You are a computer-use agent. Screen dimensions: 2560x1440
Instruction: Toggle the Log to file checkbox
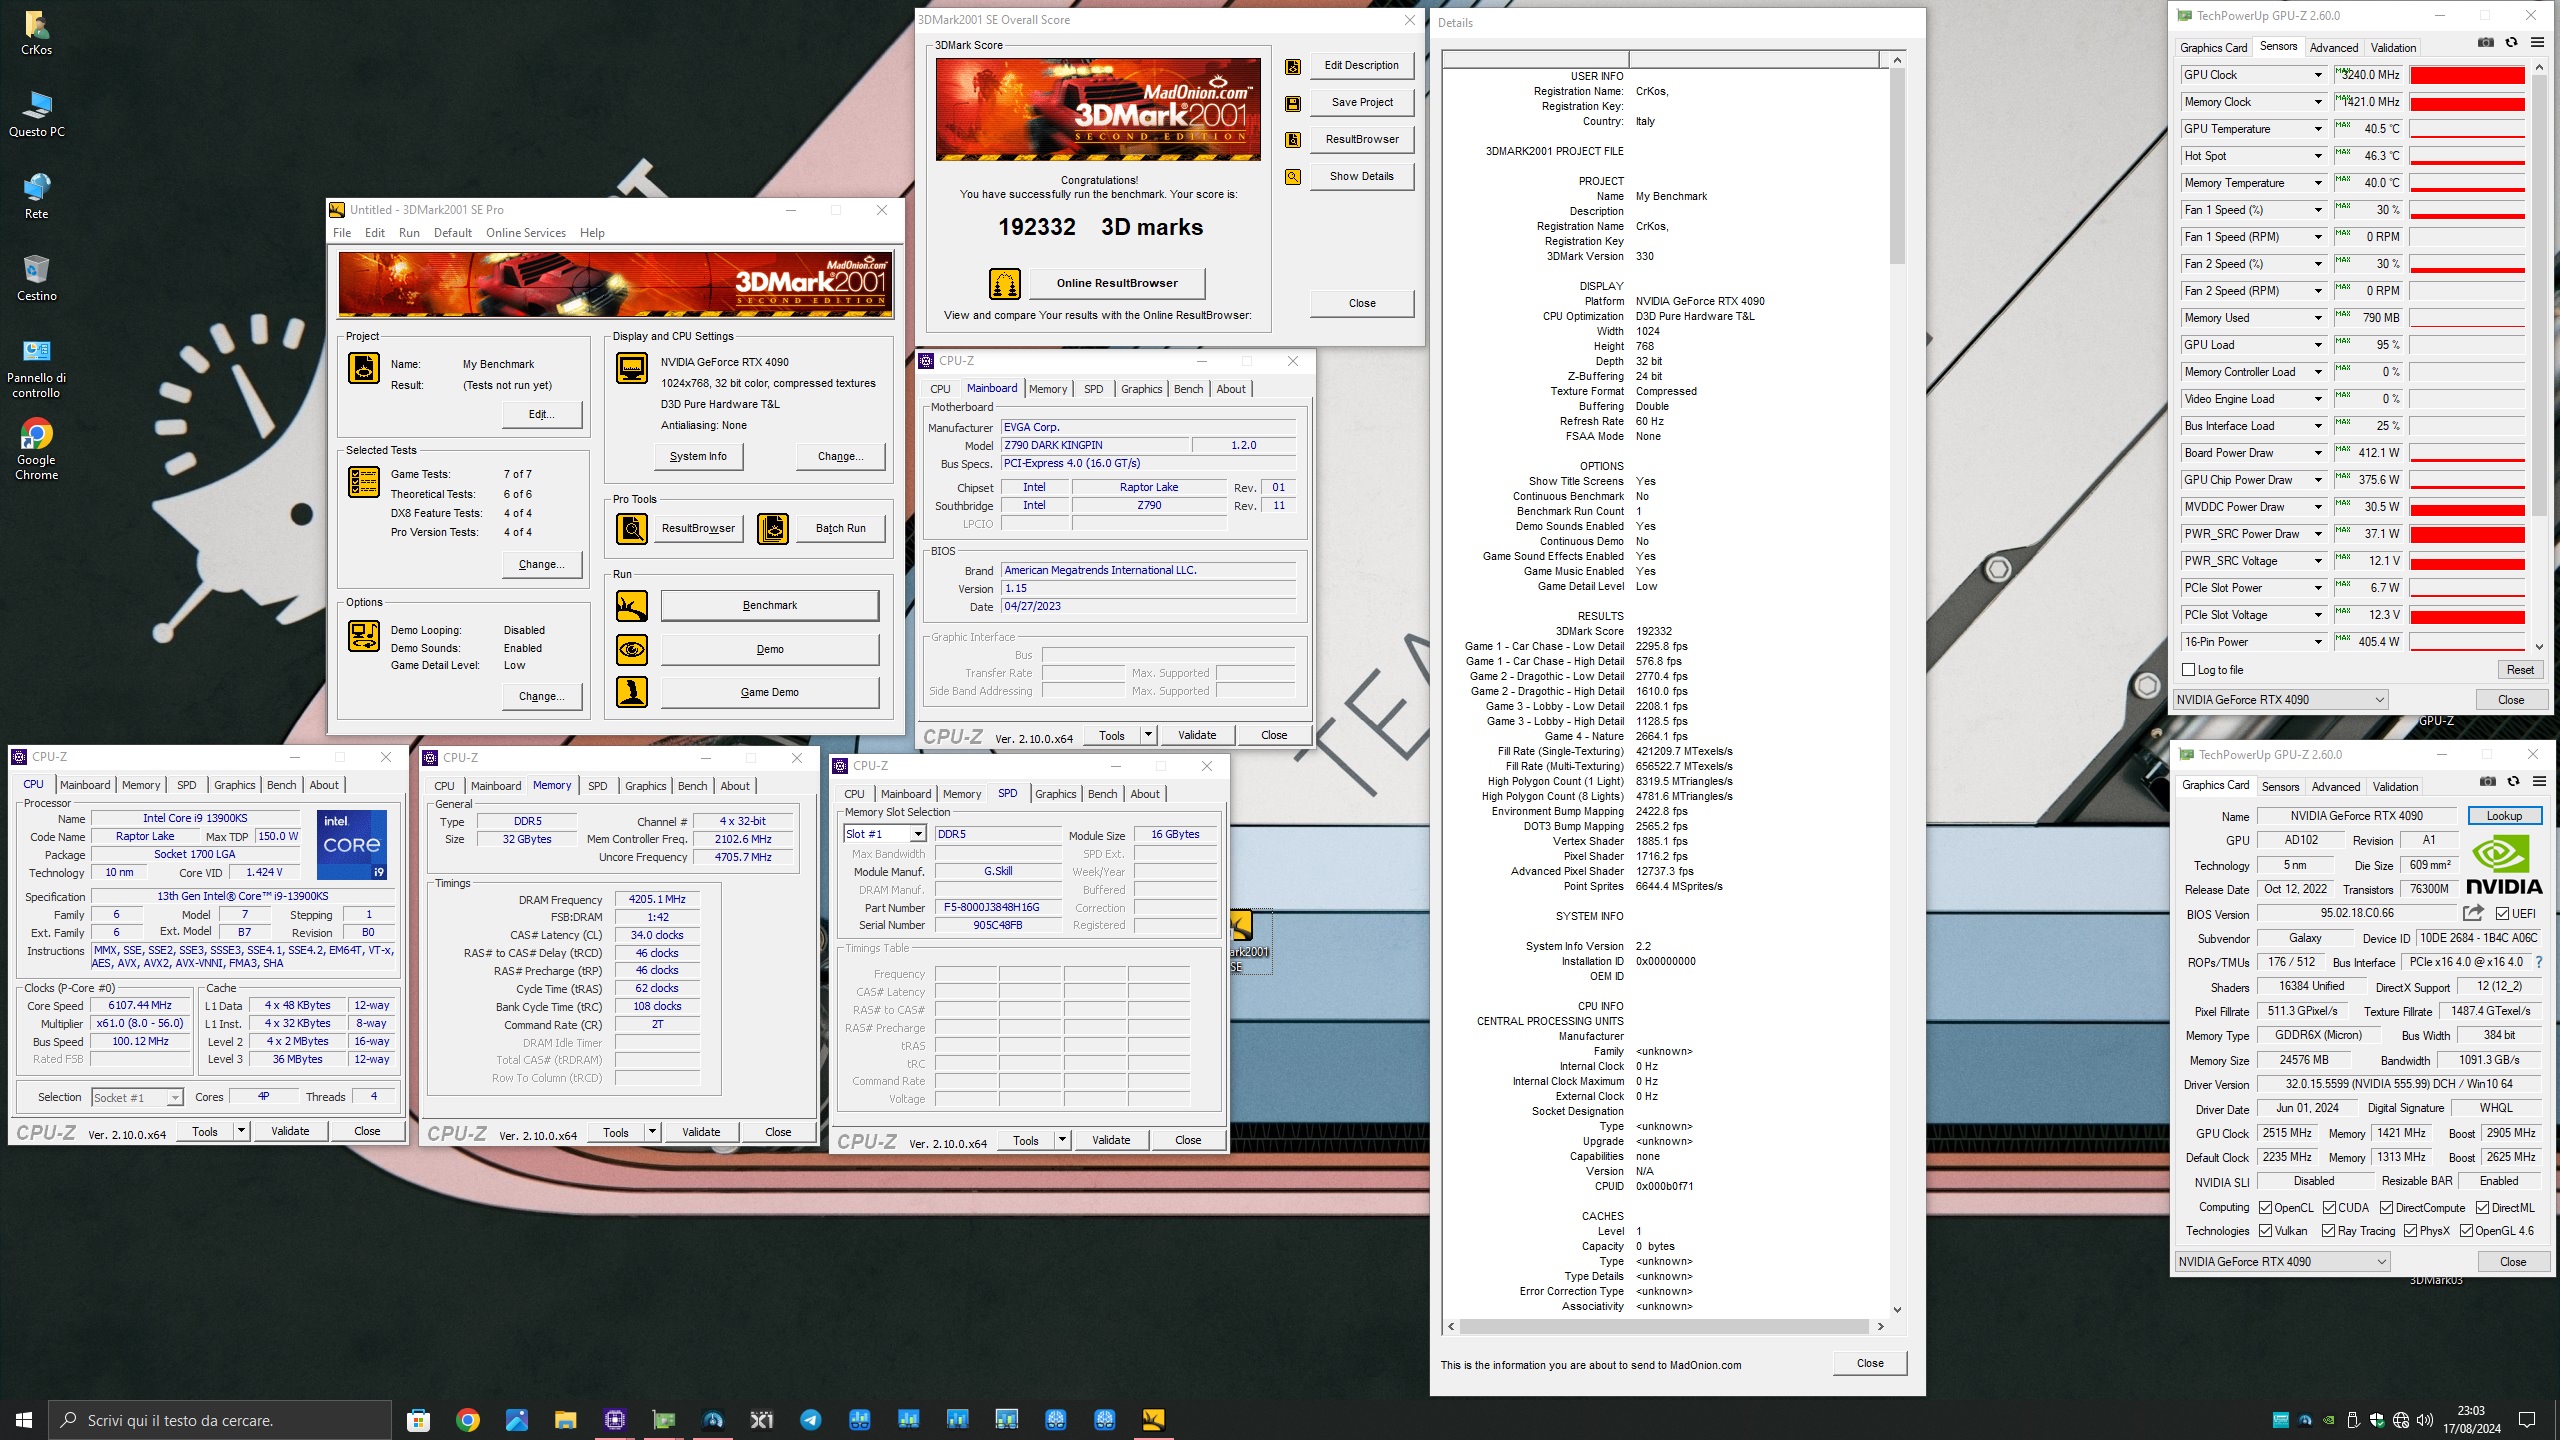(x=2188, y=670)
